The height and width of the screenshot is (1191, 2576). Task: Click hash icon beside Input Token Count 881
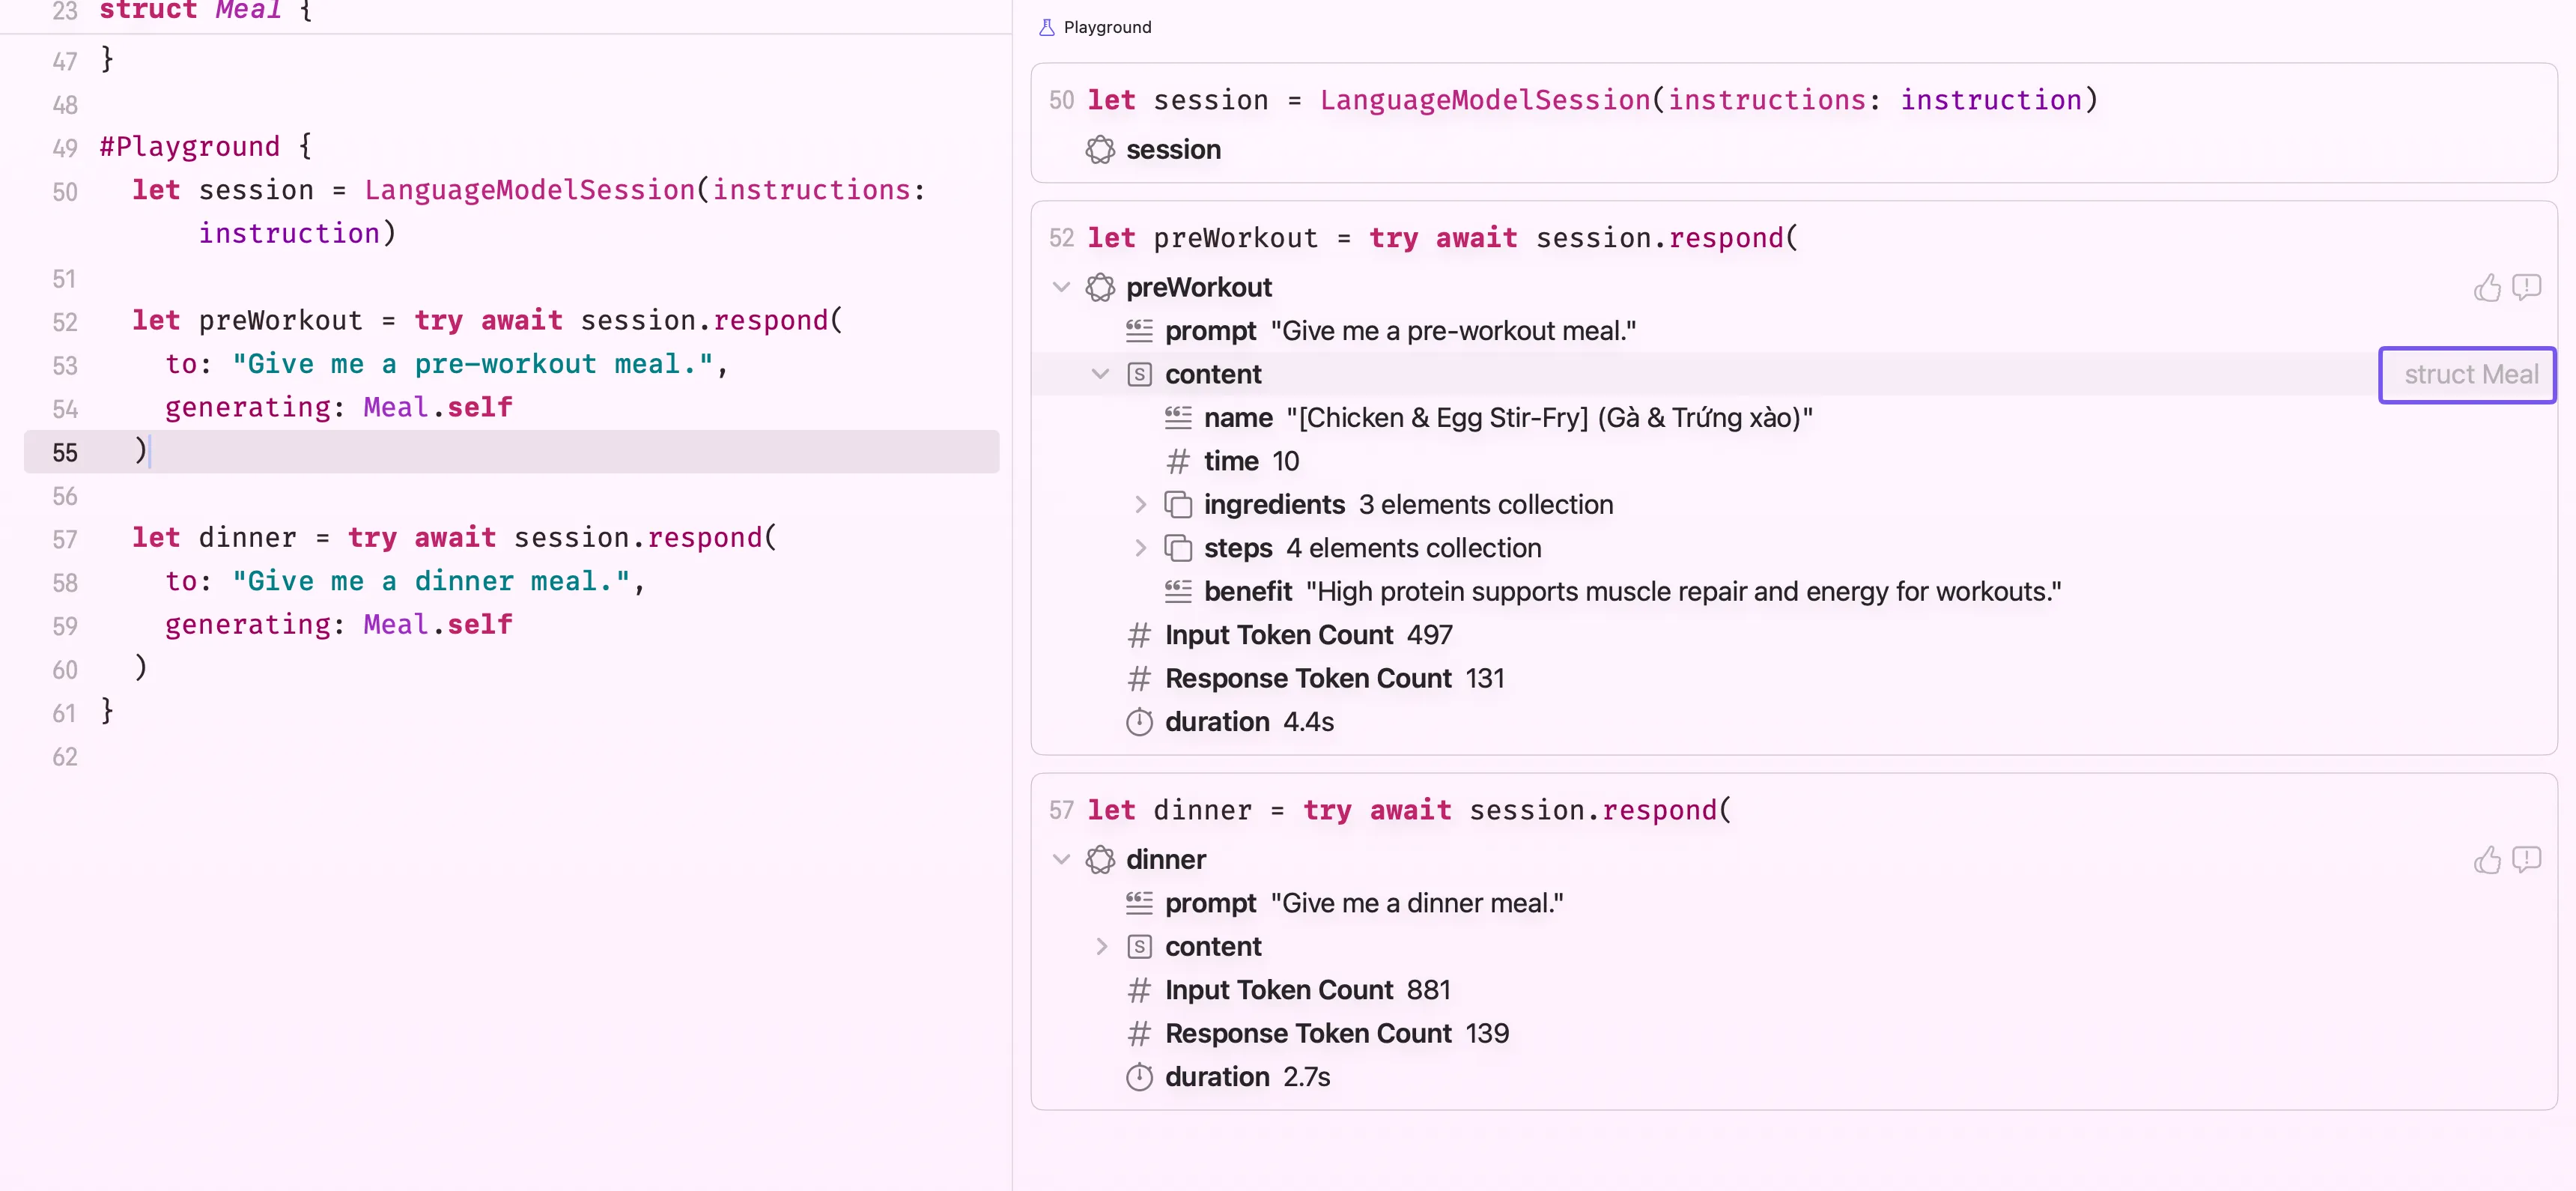pos(1139,990)
